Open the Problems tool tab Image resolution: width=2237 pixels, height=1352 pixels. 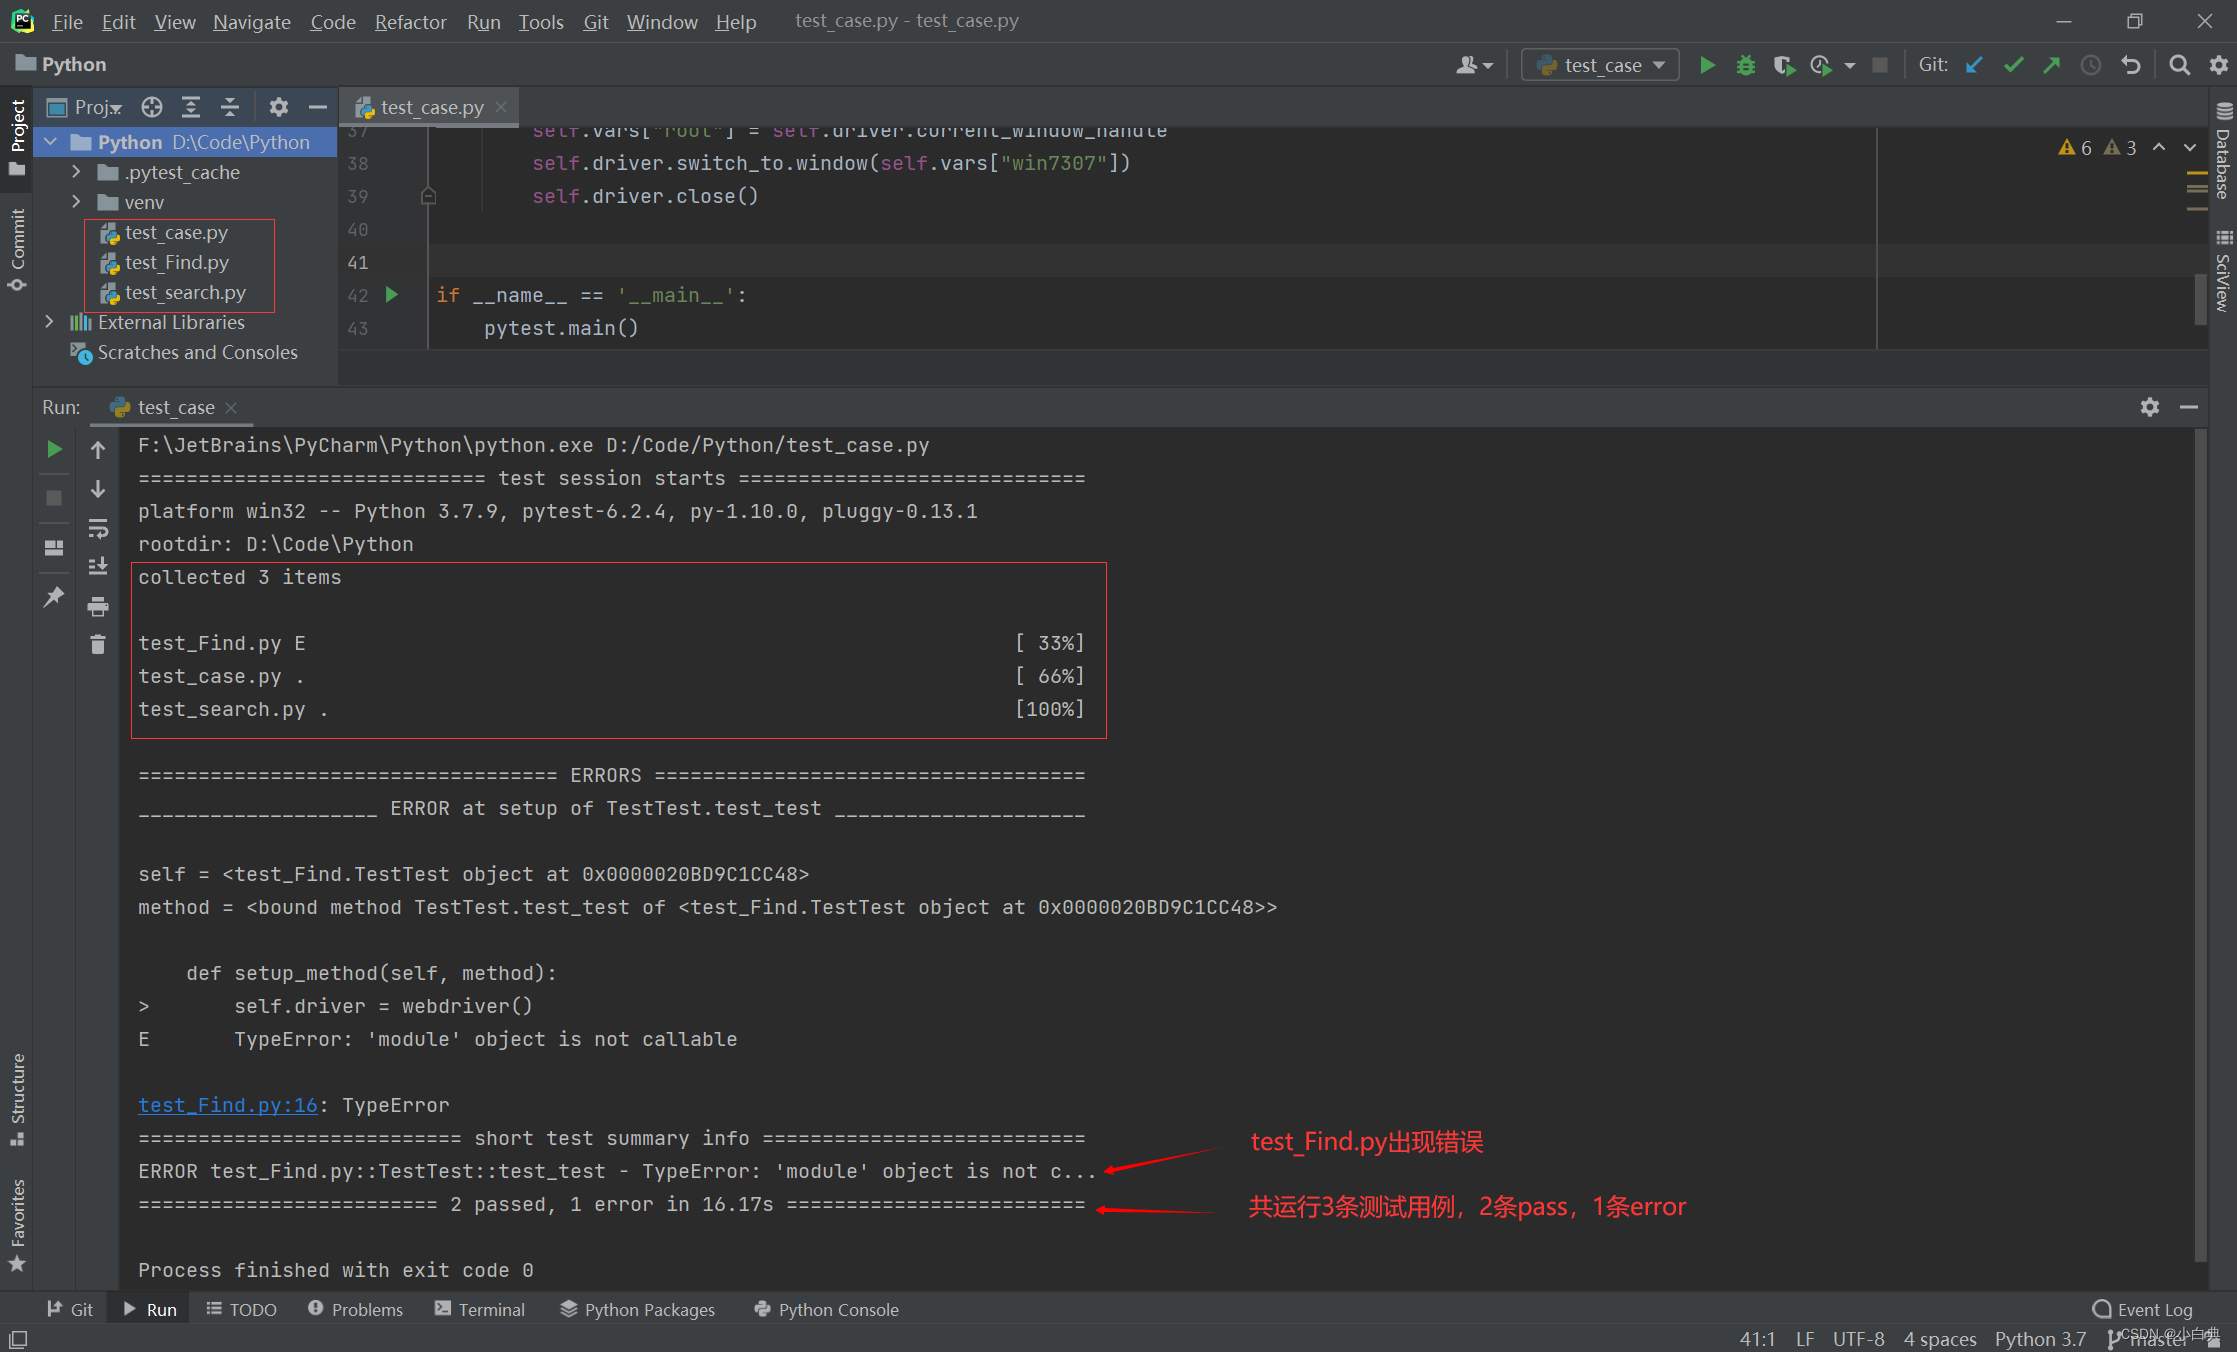355,1309
